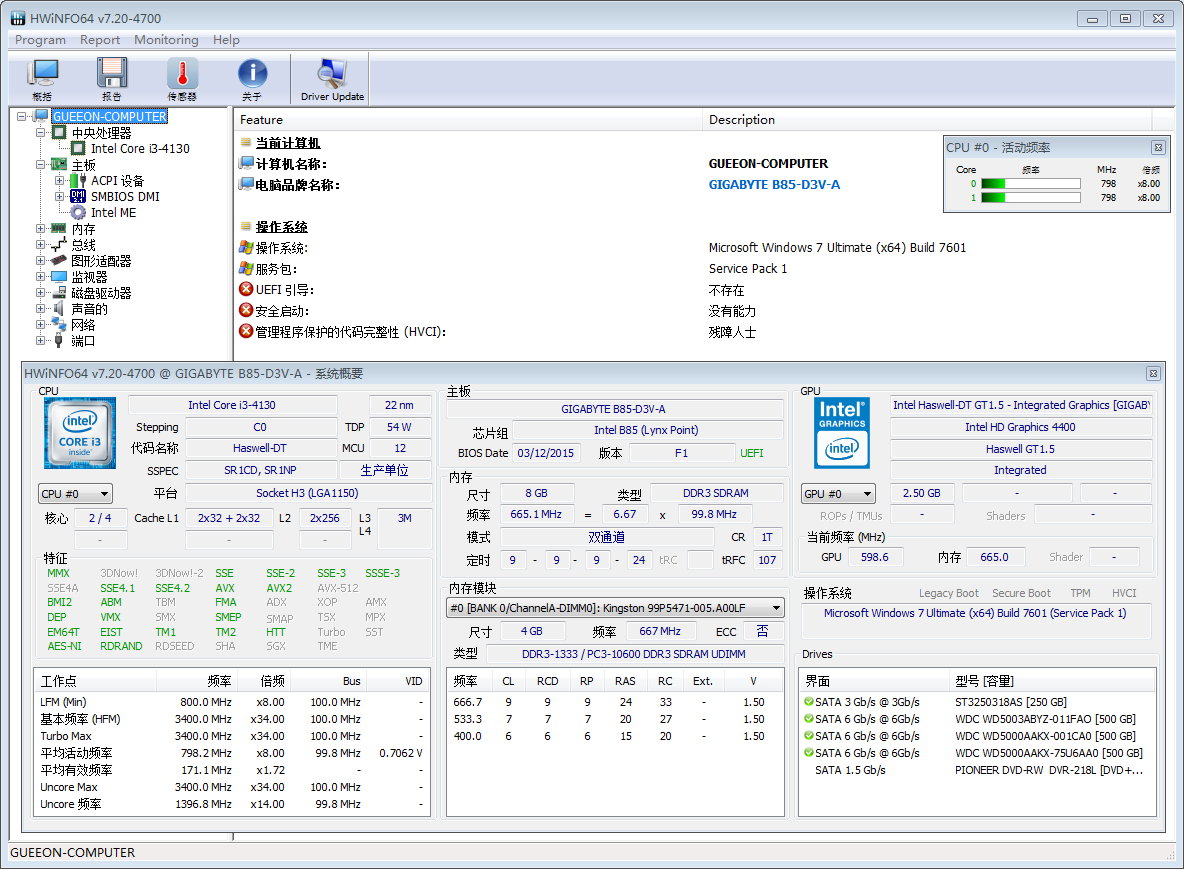Viewport: 1184px width, 869px height.
Task: Click the About (关于) info icon
Action: 252,79
